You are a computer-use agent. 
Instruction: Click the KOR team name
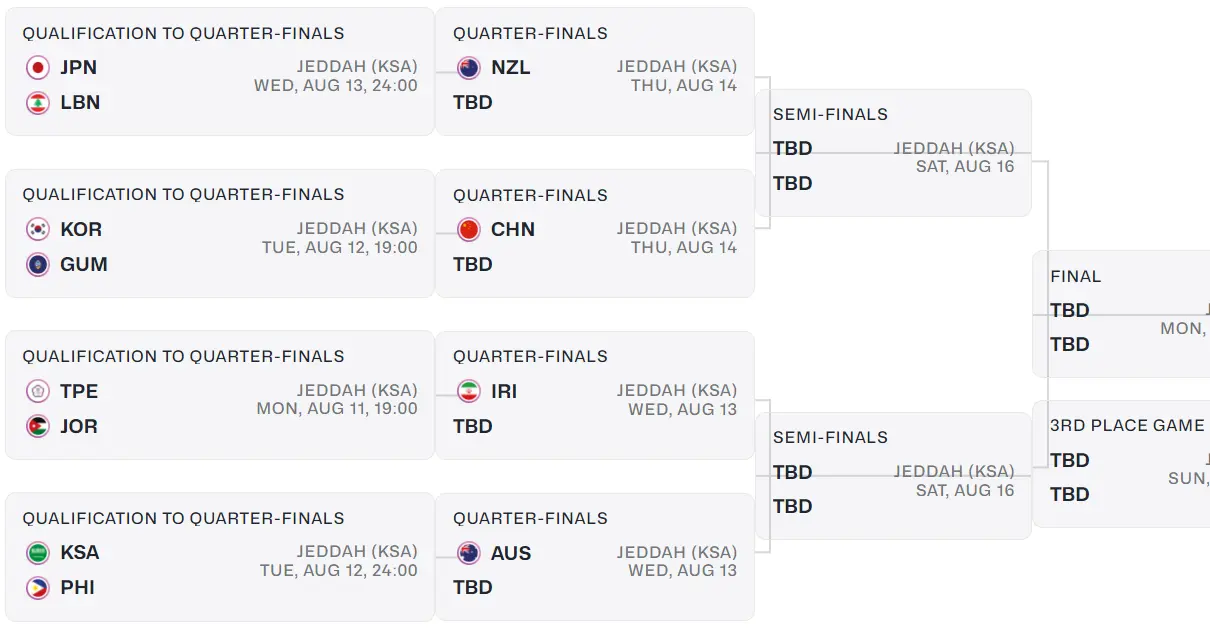[x=81, y=229]
